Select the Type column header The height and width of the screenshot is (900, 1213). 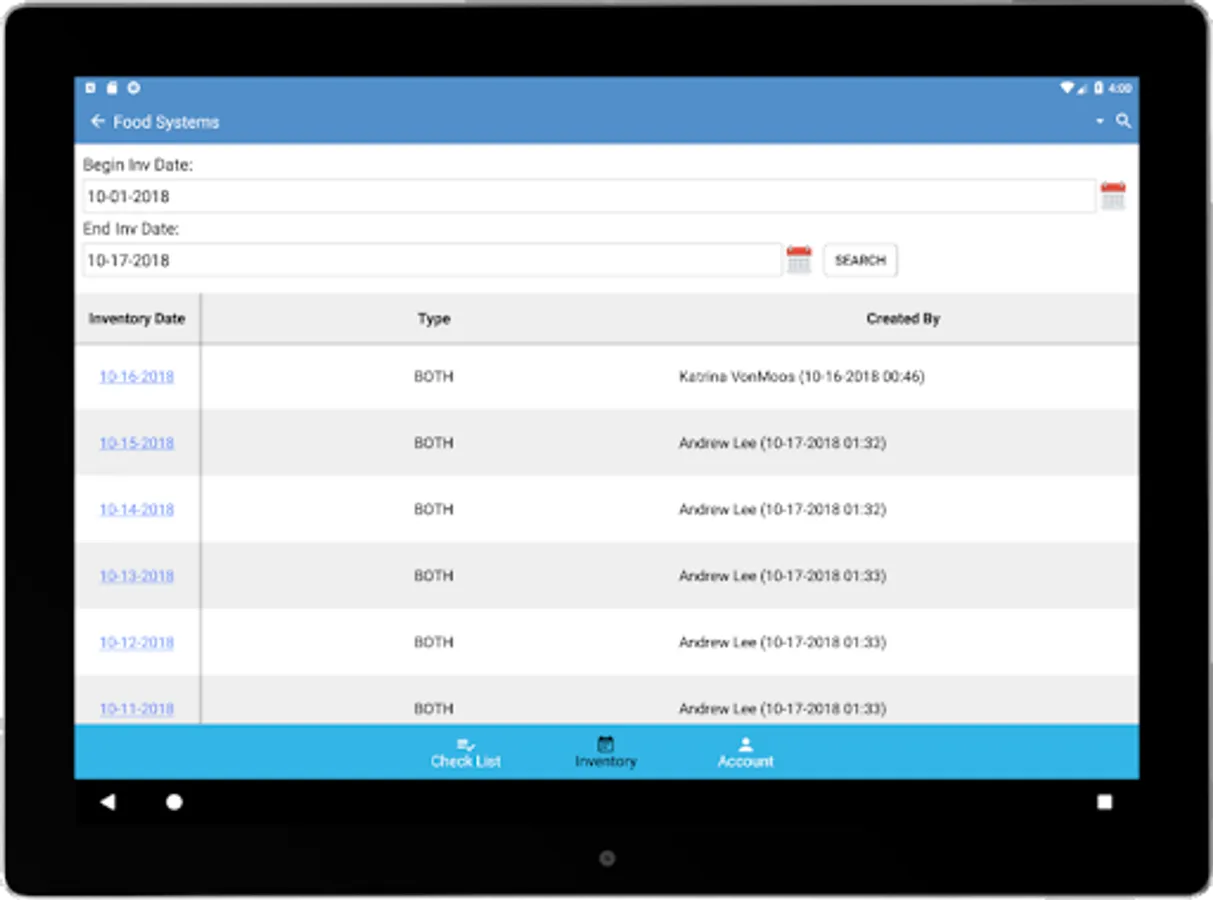434,319
